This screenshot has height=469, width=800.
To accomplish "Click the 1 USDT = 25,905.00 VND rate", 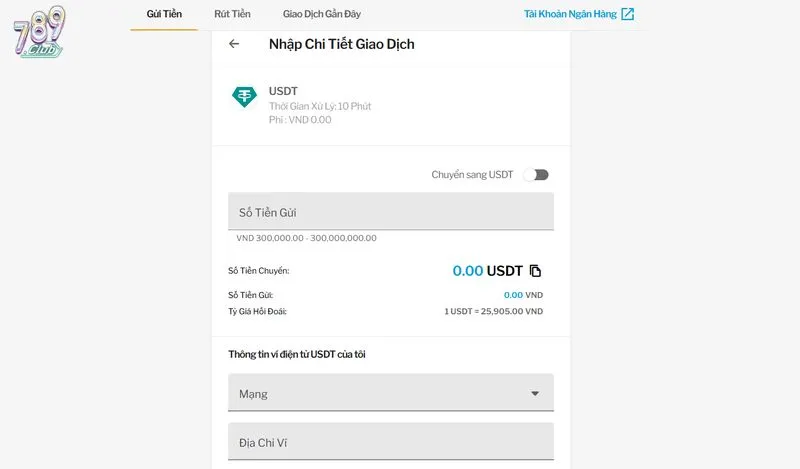I will (493, 311).
